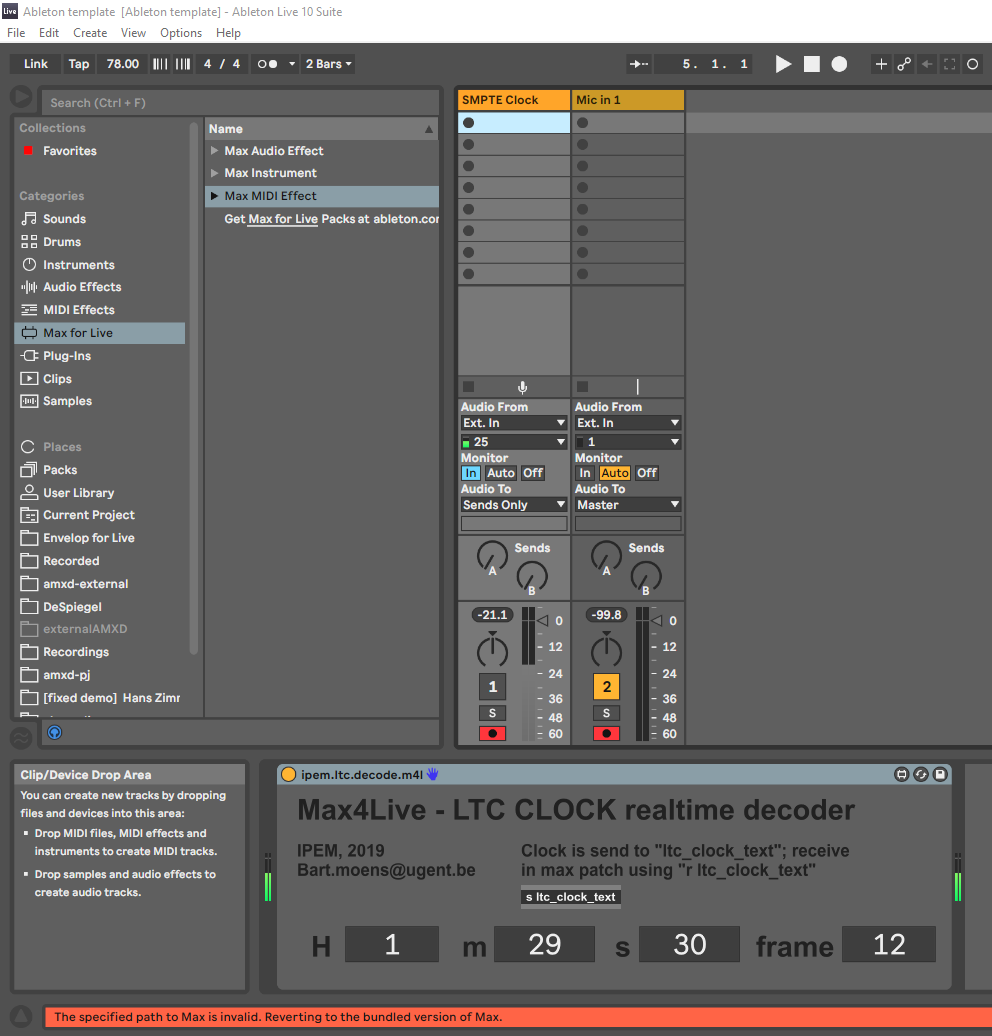
Task: Open SMPTE Clock input type Ext. In dropdown
Action: [x=514, y=423]
